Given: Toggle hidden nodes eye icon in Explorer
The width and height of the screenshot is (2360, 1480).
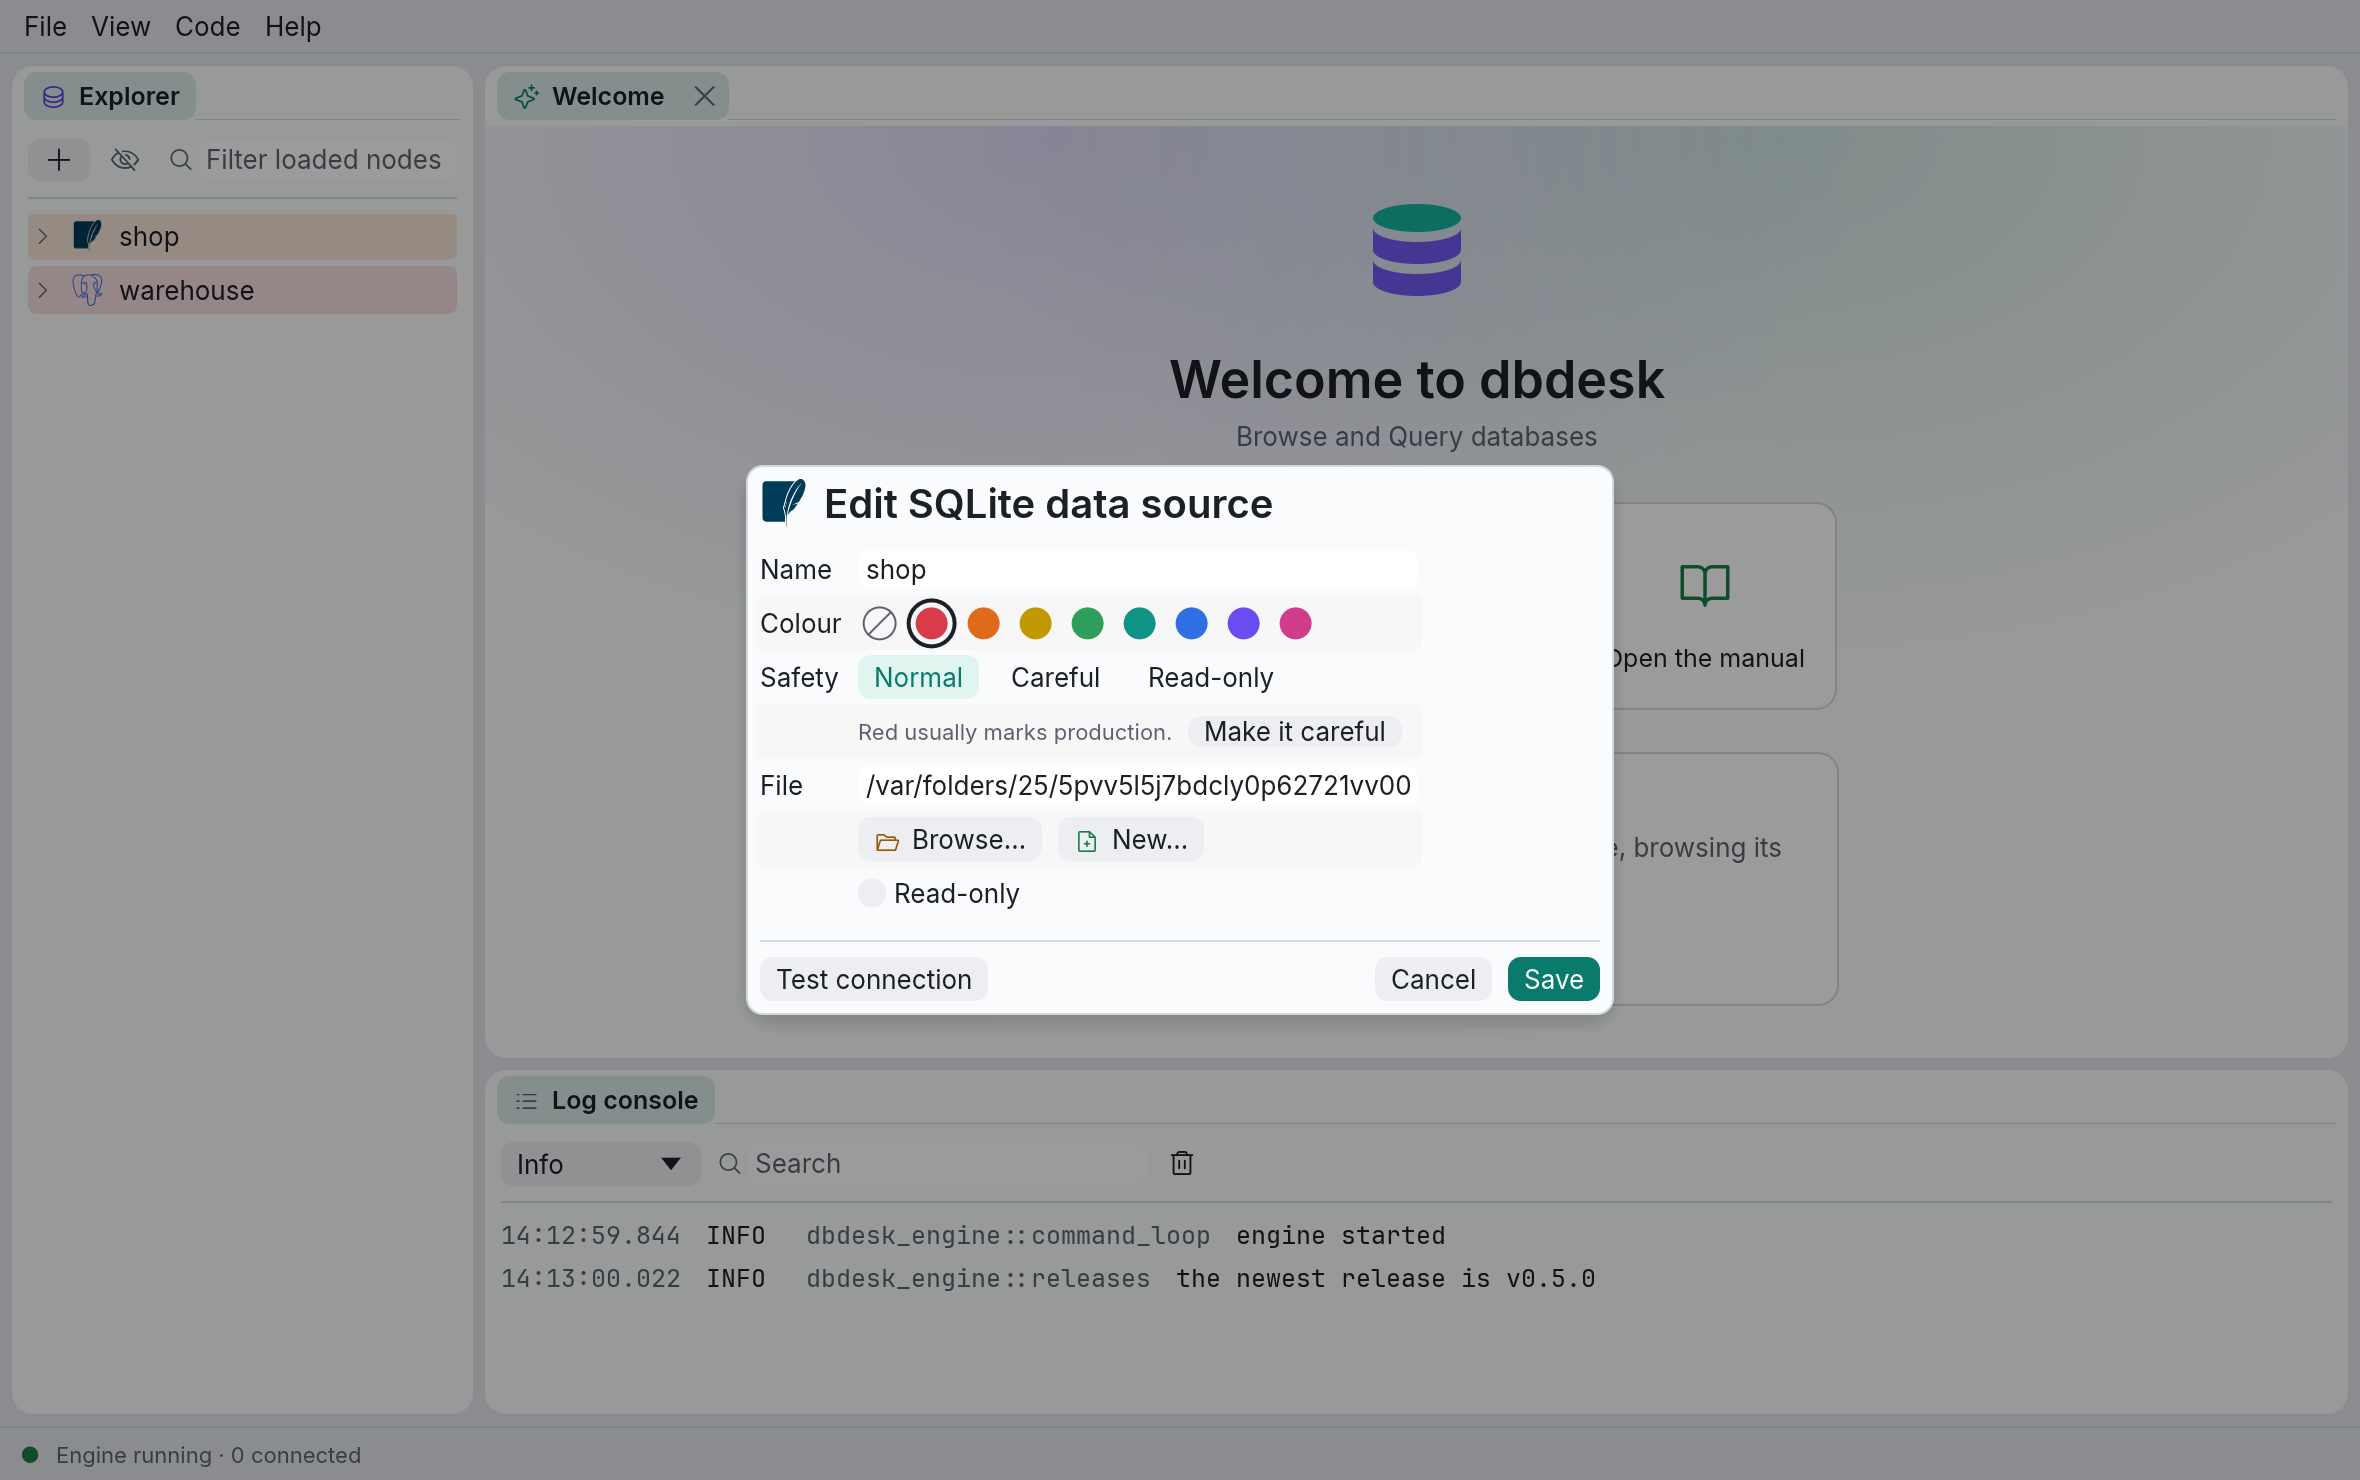Looking at the screenshot, I should (125, 160).
